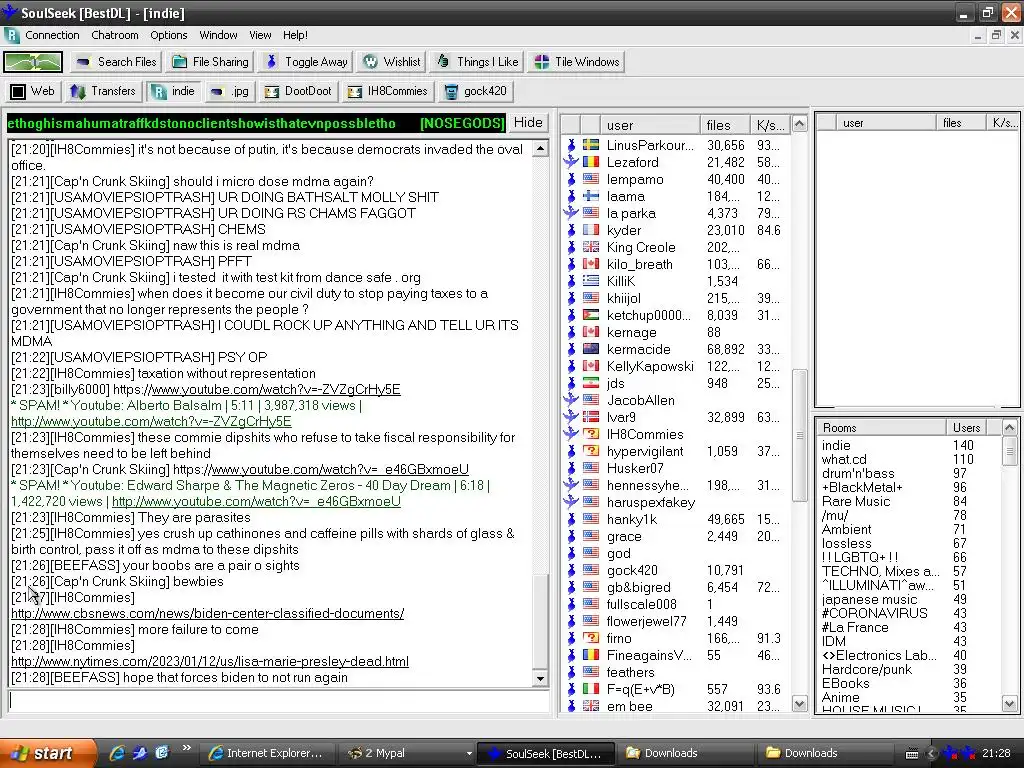Viewport: 1024px width, 768px height.
Task: Join the what.cd room
Action: [844, 459]
